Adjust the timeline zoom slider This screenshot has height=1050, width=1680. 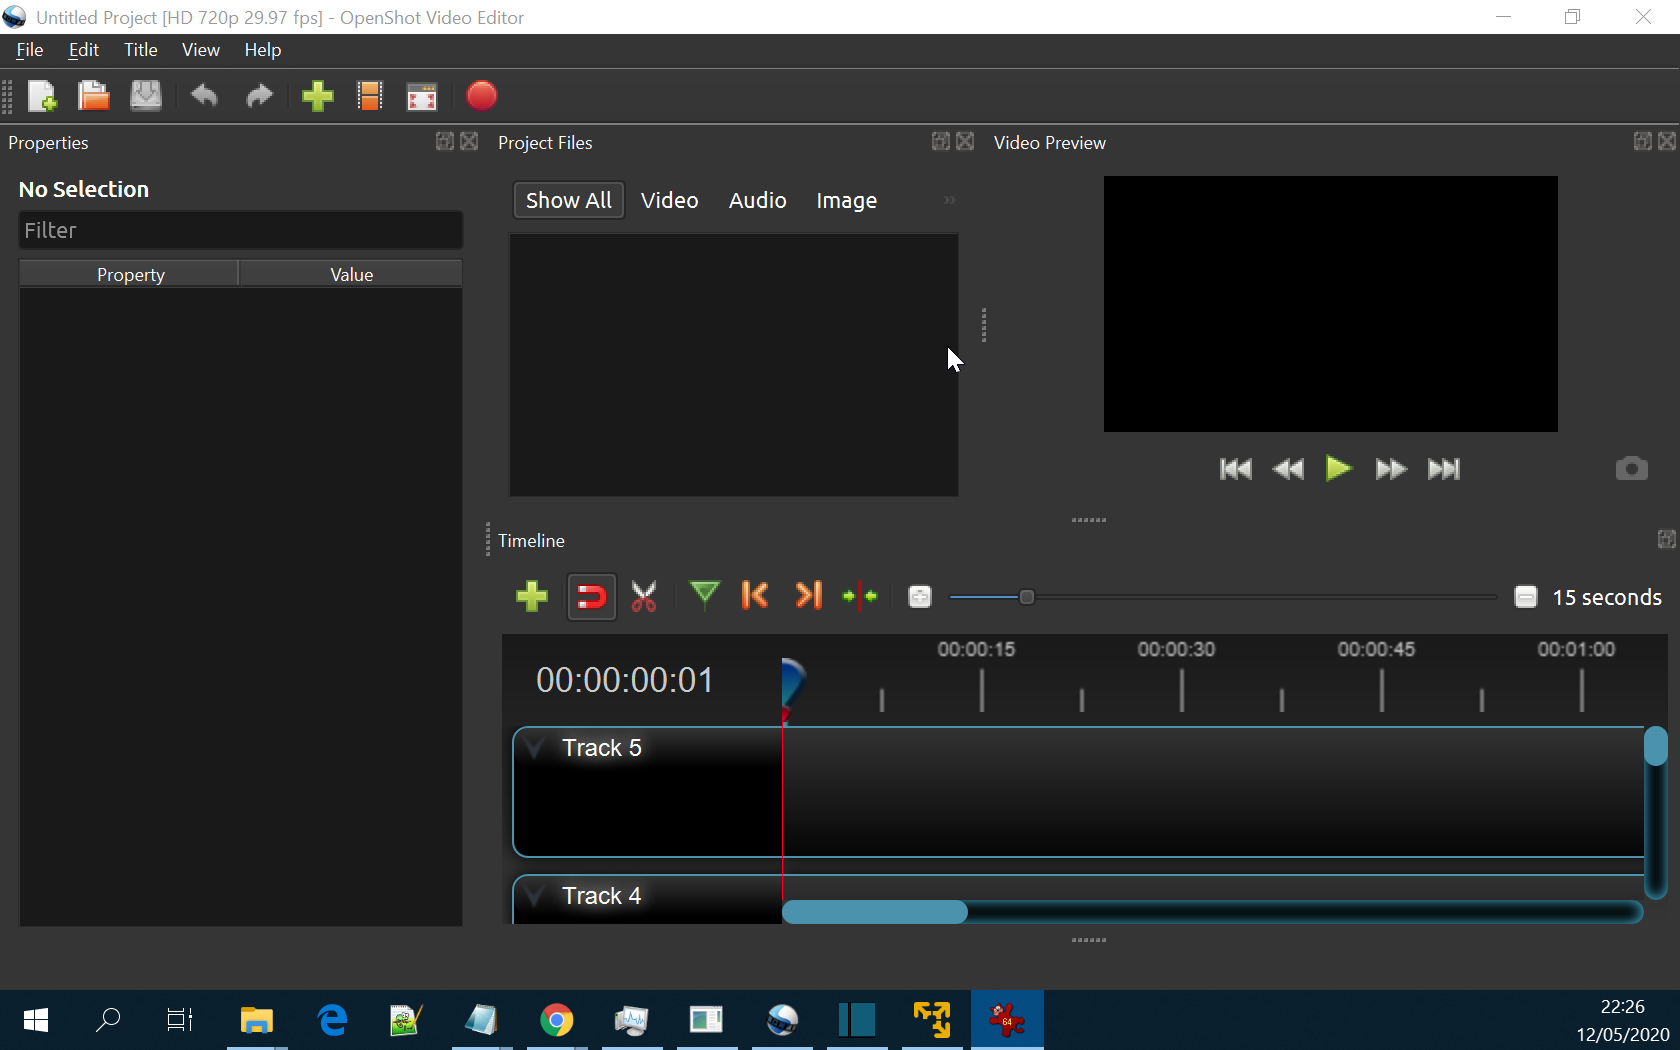point(1026,596)
